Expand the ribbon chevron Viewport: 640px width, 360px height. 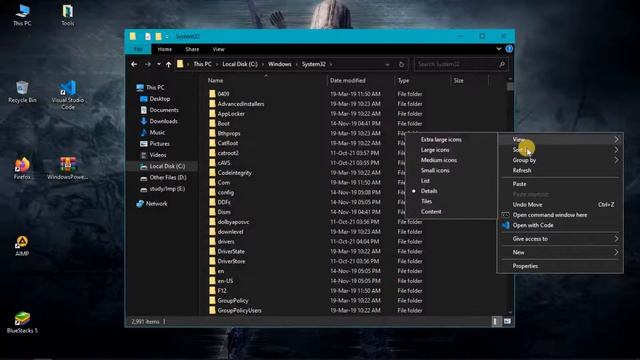coord(498,49)
